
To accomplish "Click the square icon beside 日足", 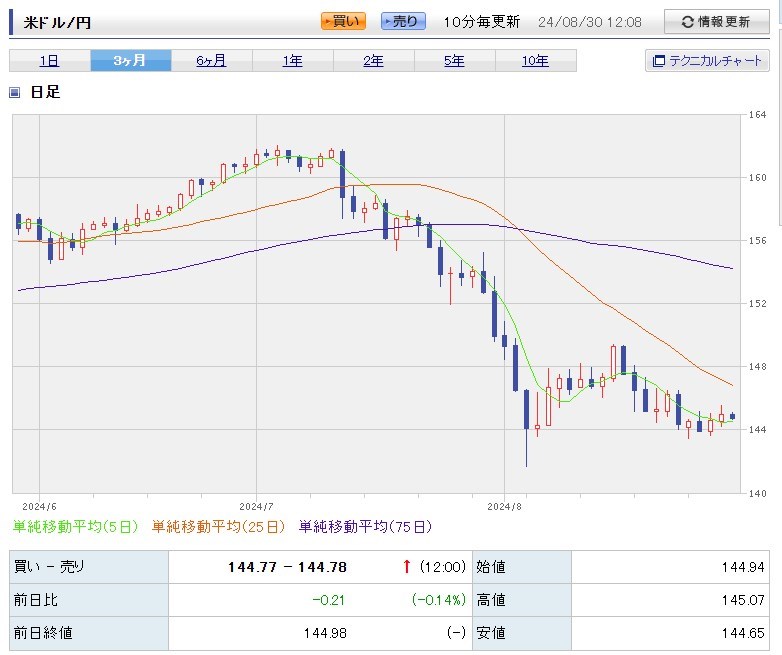I will (x=15, y=93).
